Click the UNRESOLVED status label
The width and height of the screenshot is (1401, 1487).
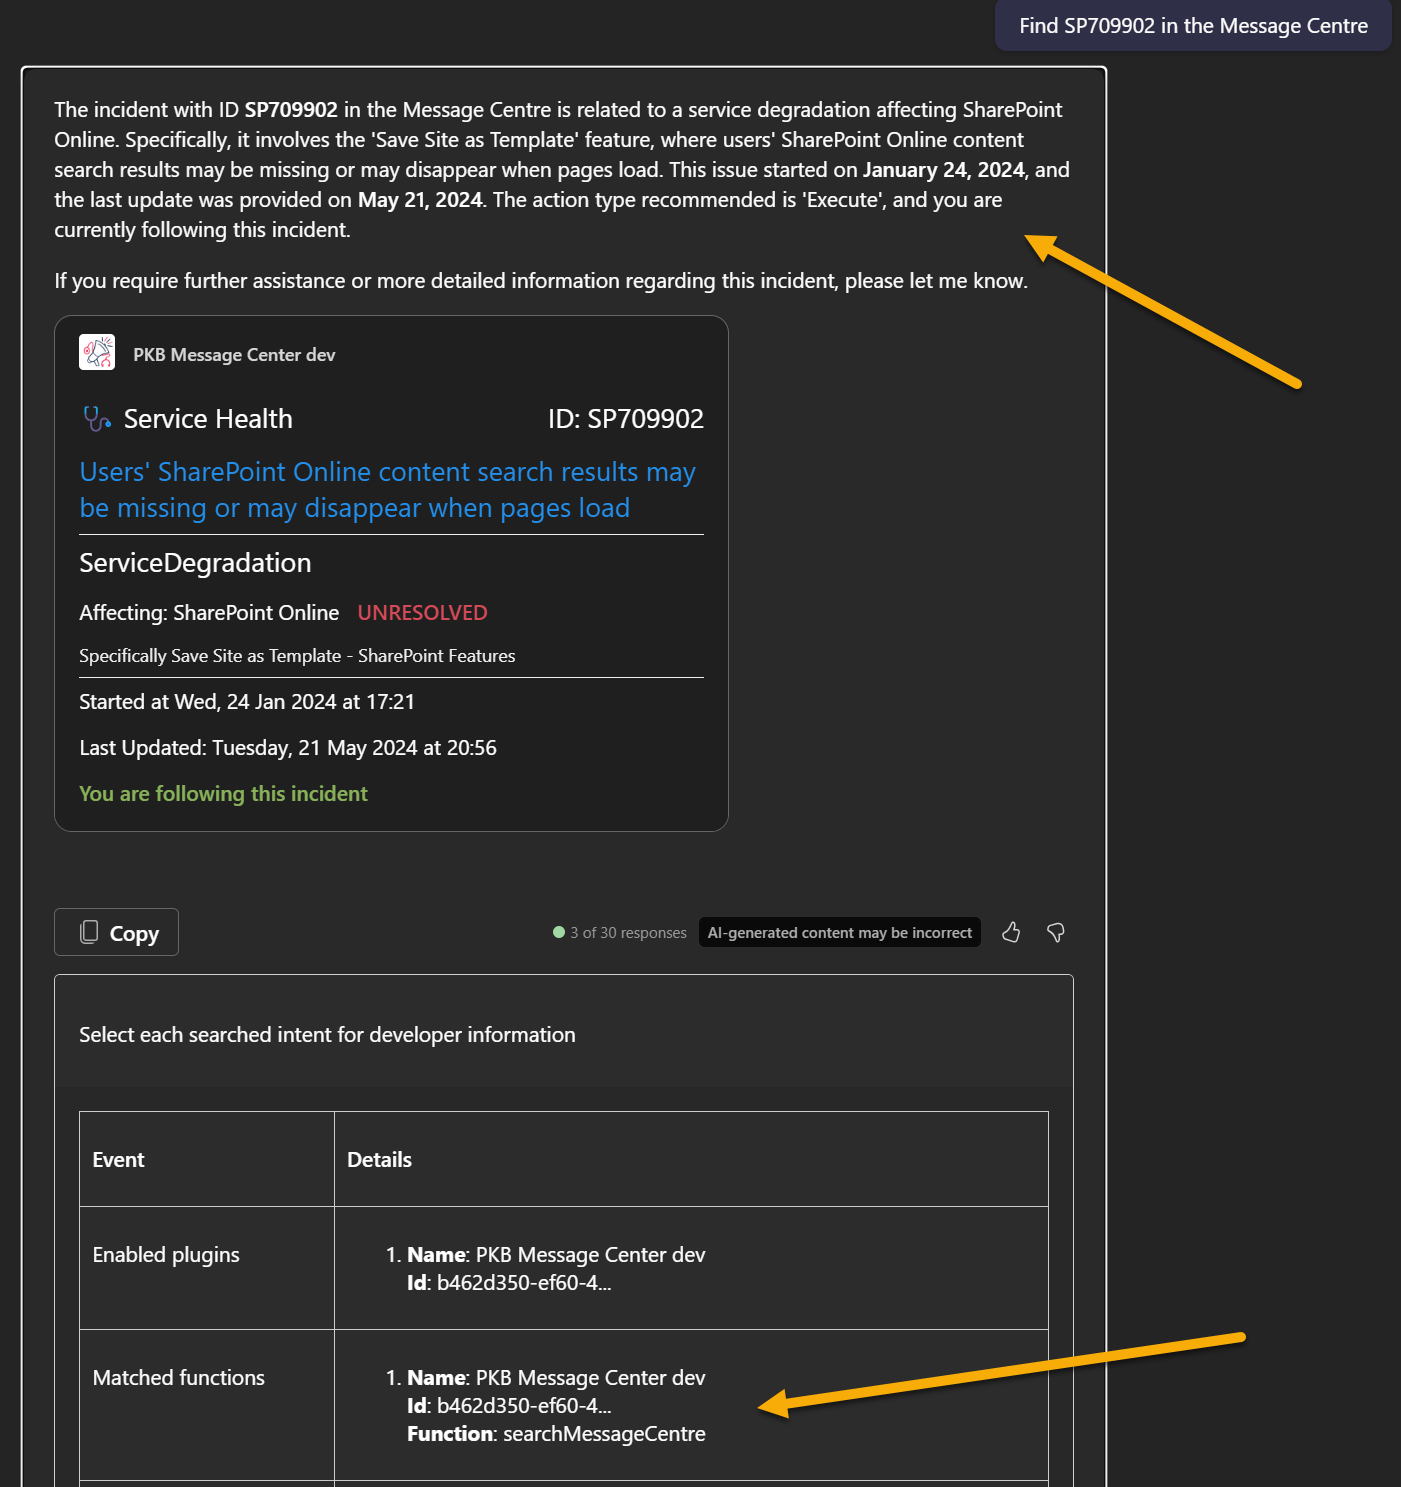pos(422,613)
